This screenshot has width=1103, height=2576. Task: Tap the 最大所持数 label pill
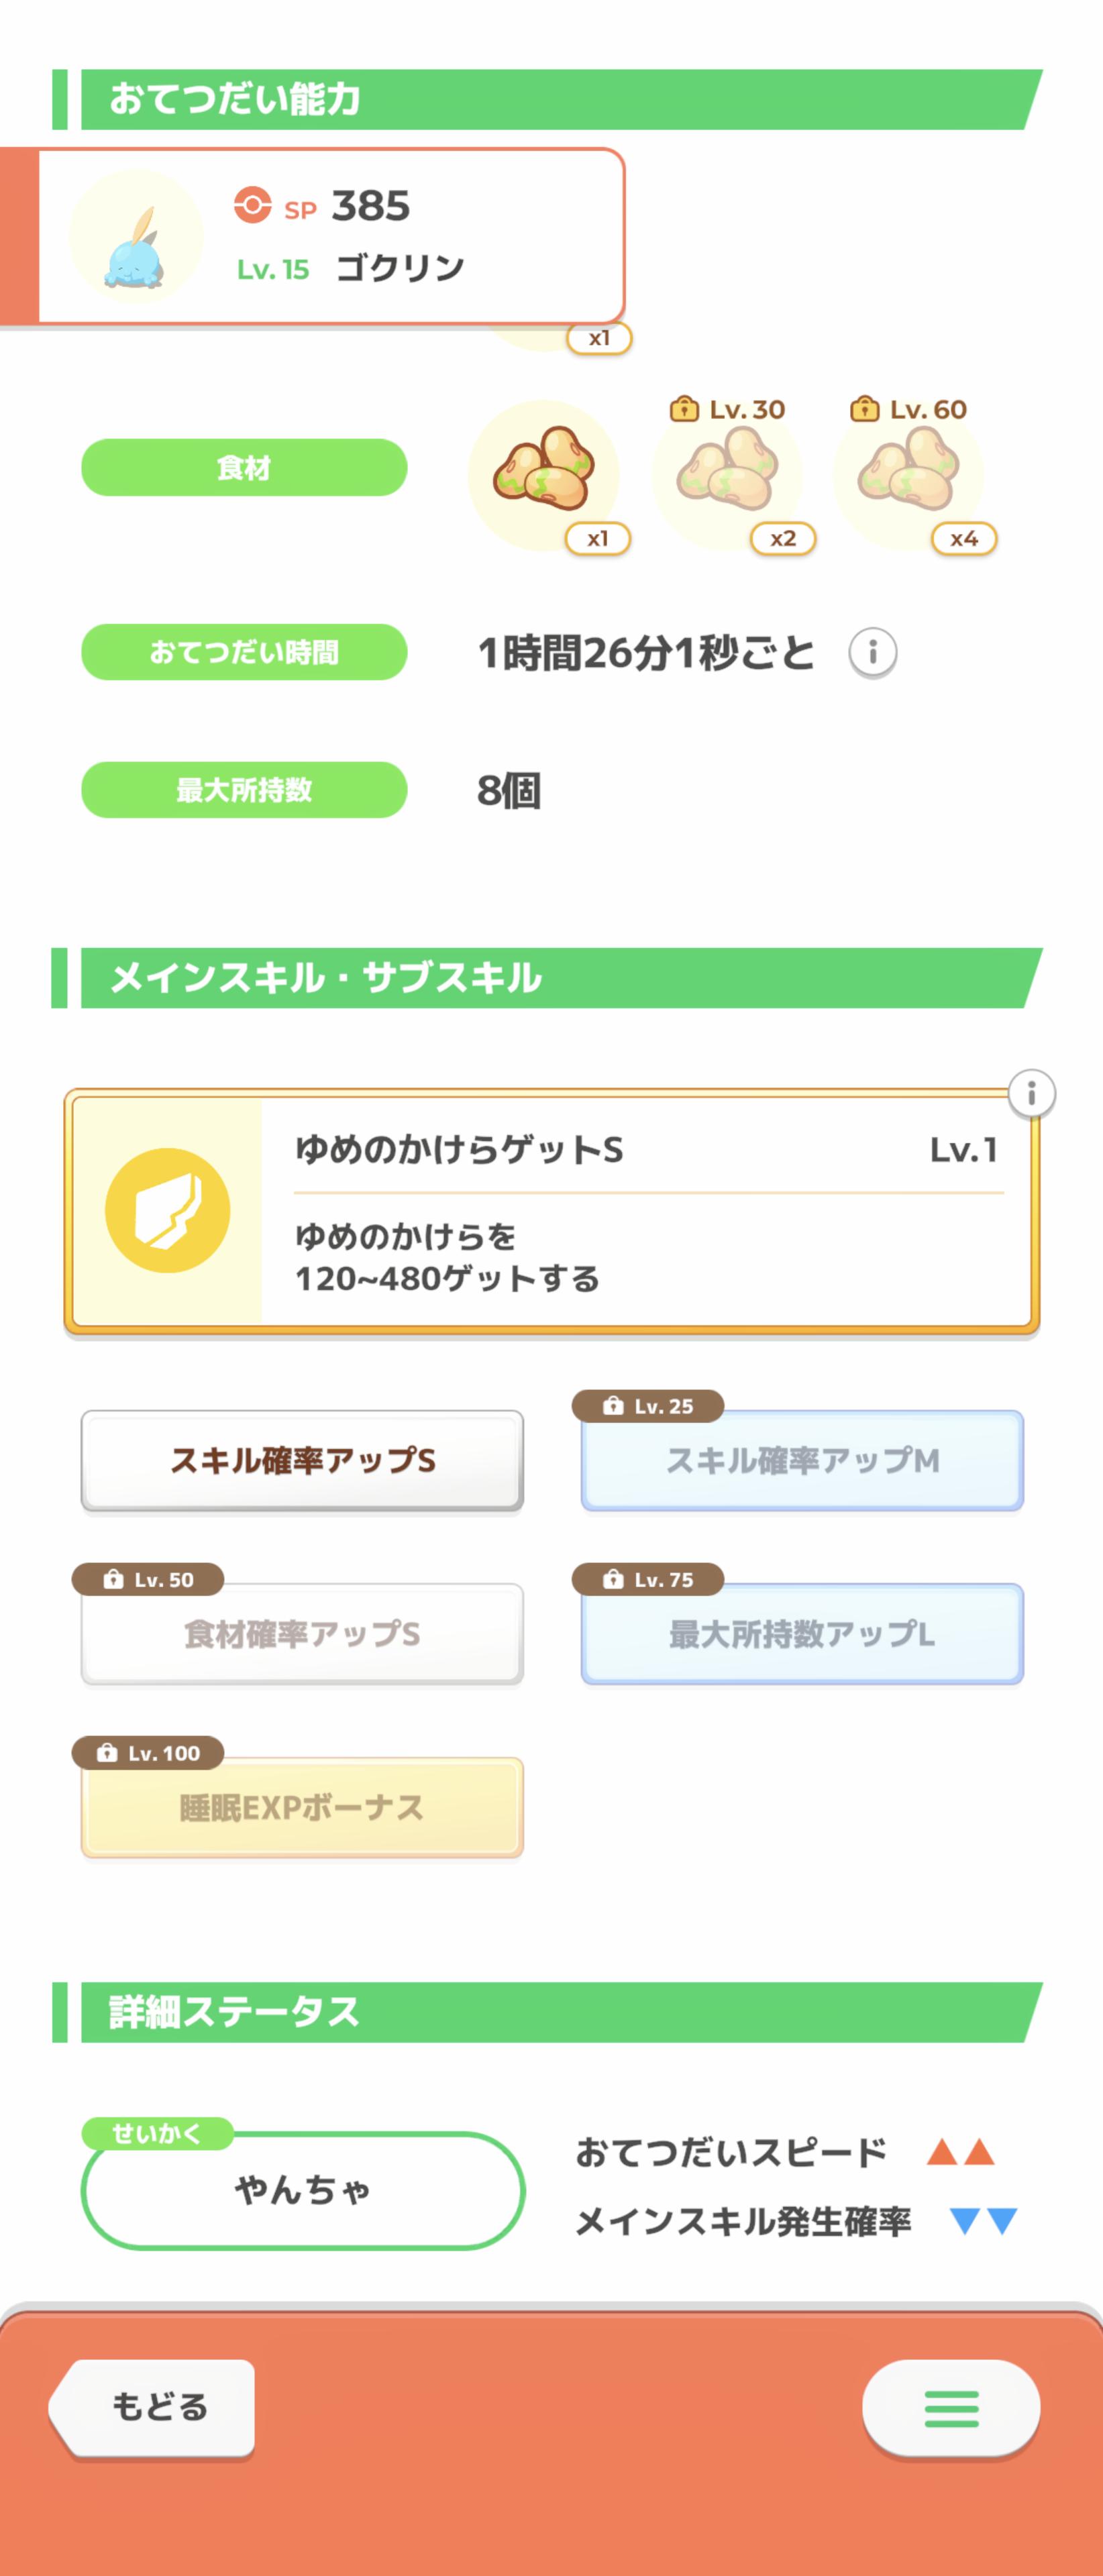click(x=244, y=790)
